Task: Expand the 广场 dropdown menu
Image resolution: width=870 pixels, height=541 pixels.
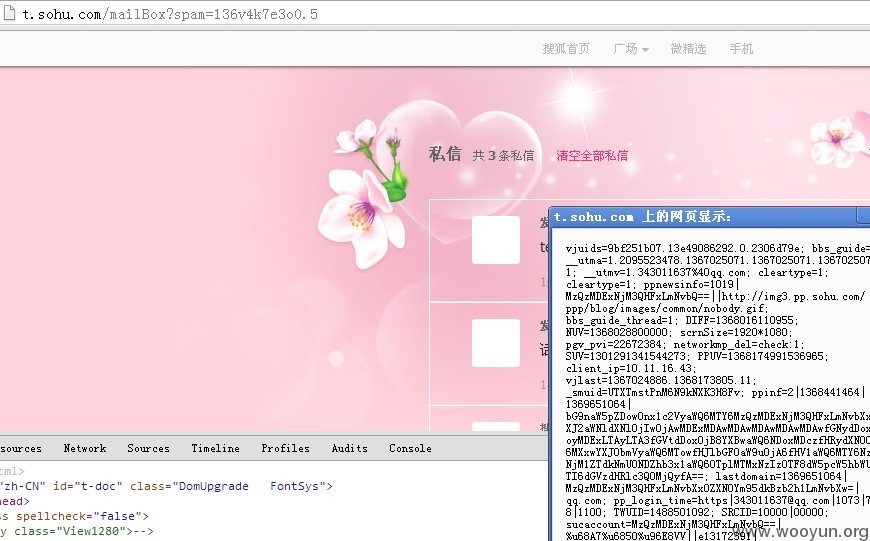Action: [x=631, y=49]
